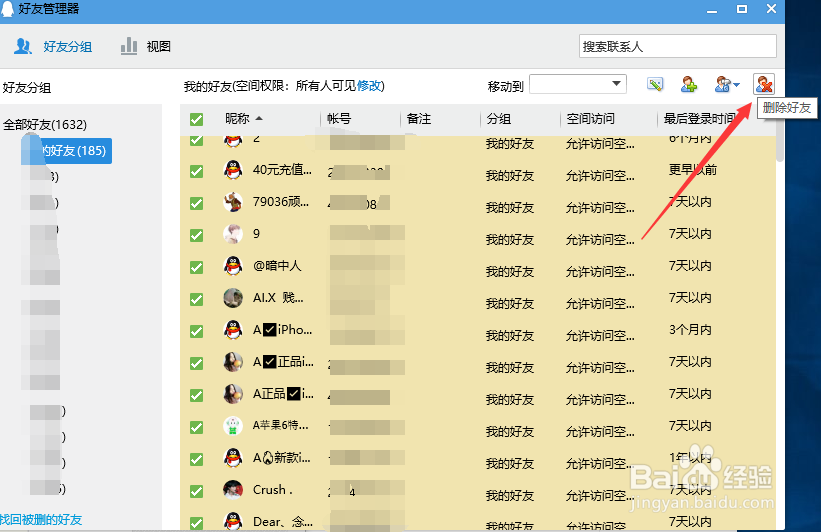Select the @暗中人 nickname text
The image size is (821, 532).
click(277, 265)
